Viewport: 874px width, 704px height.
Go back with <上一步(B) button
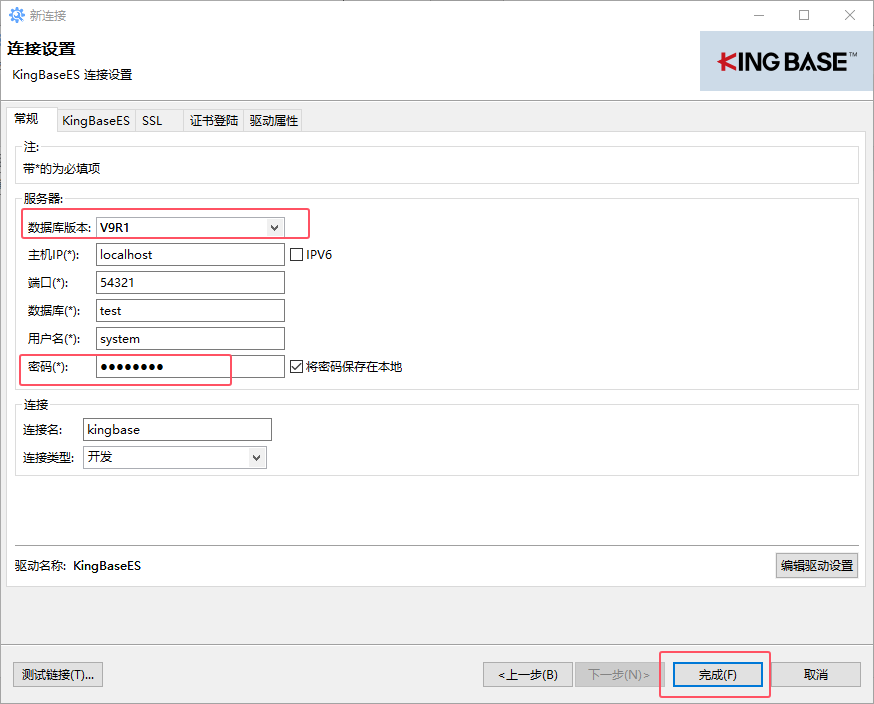528,674
